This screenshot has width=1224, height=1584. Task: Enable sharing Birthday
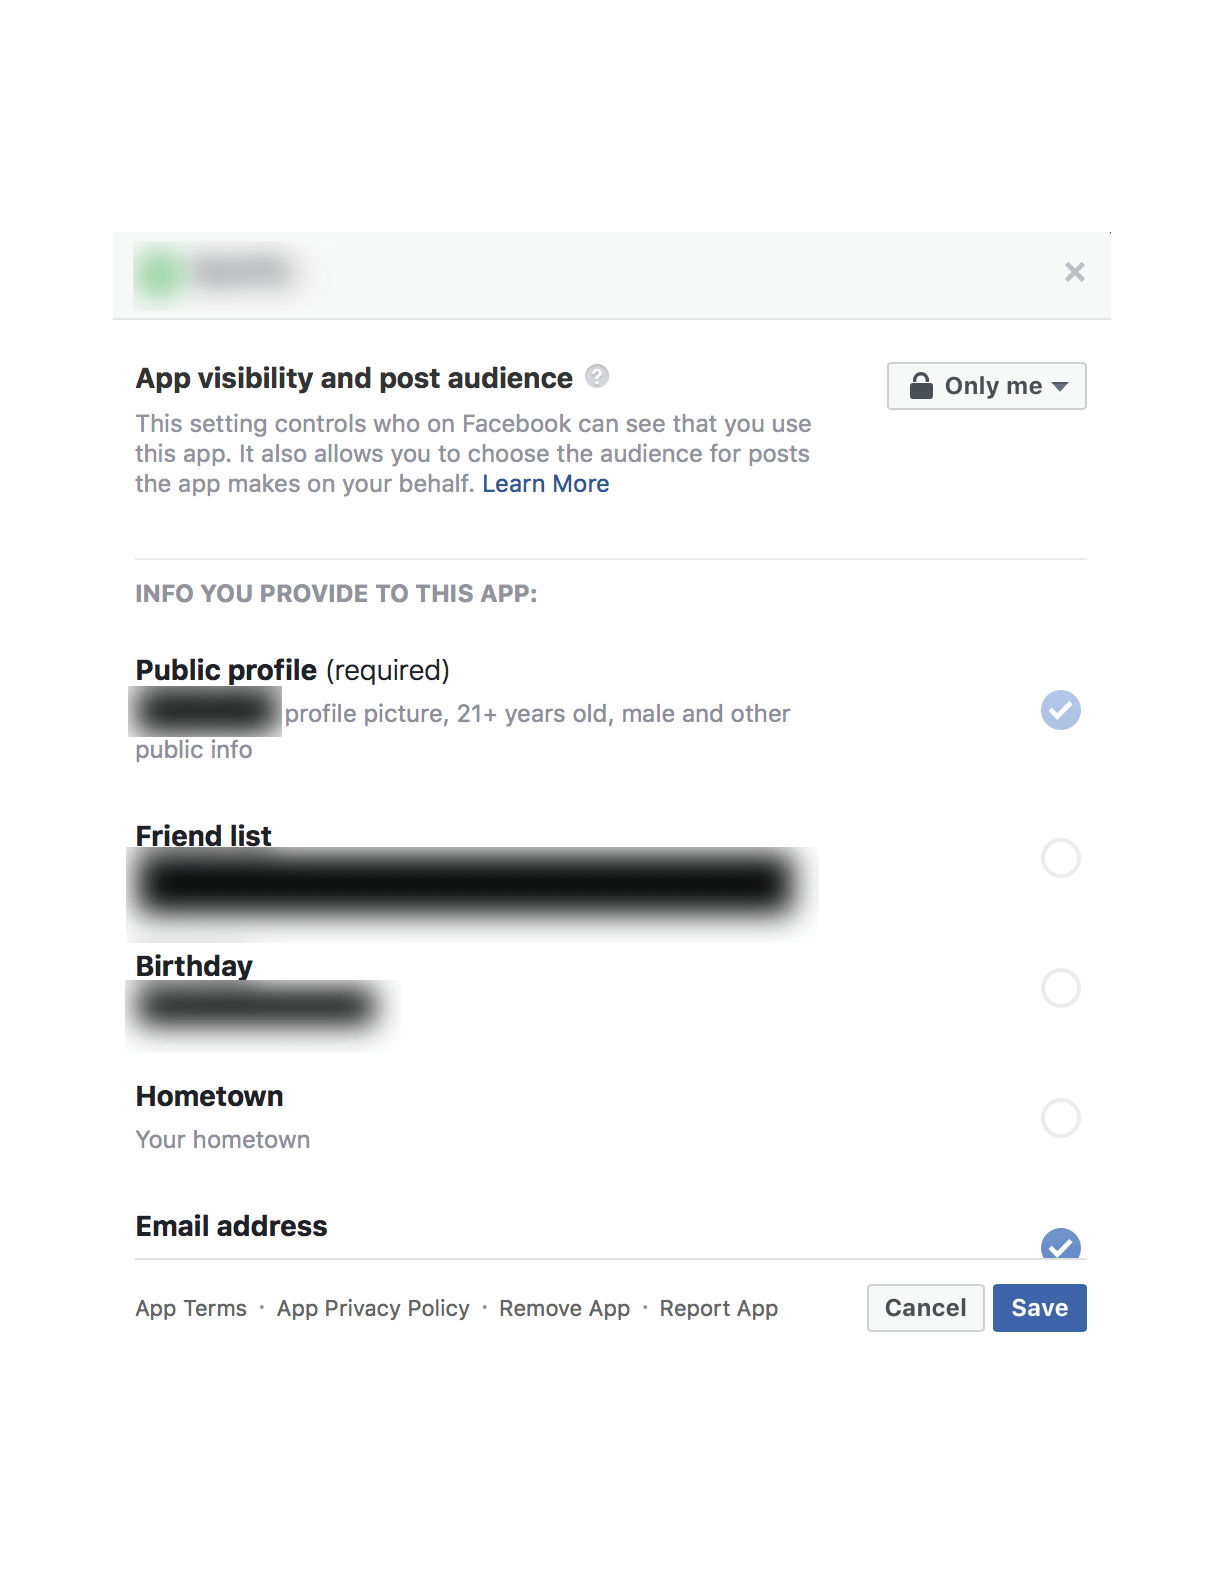point(1060,988)
